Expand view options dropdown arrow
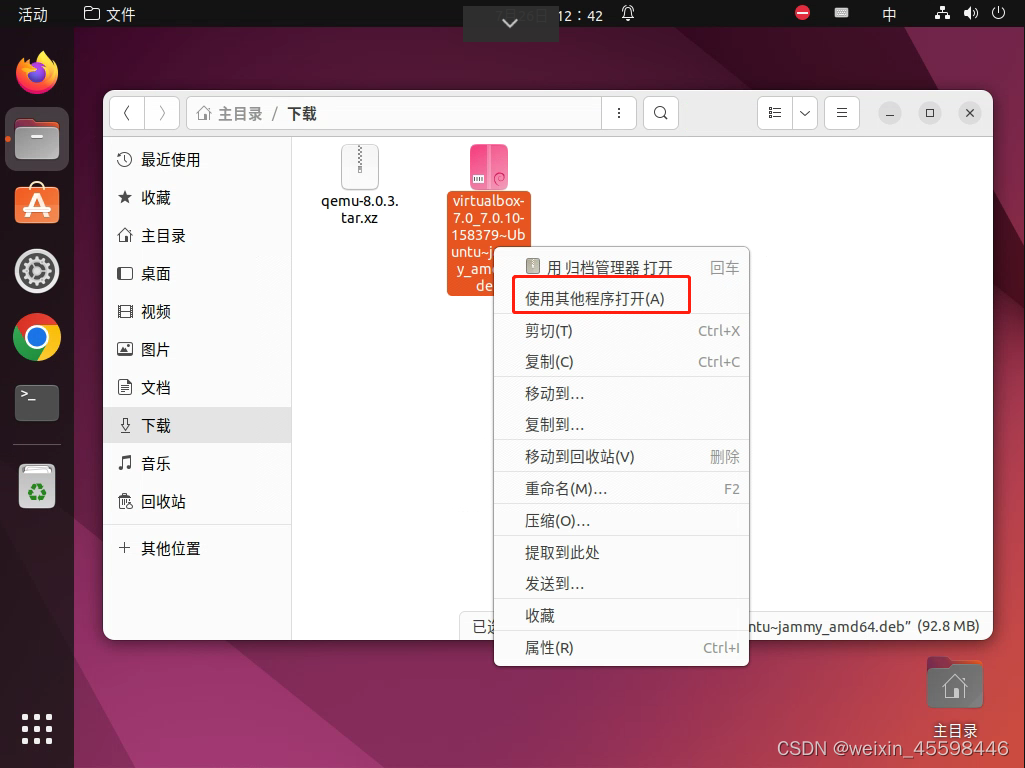Image resolution: width=1025 pixels, height=768 pixels. click(x=805, y=113)
